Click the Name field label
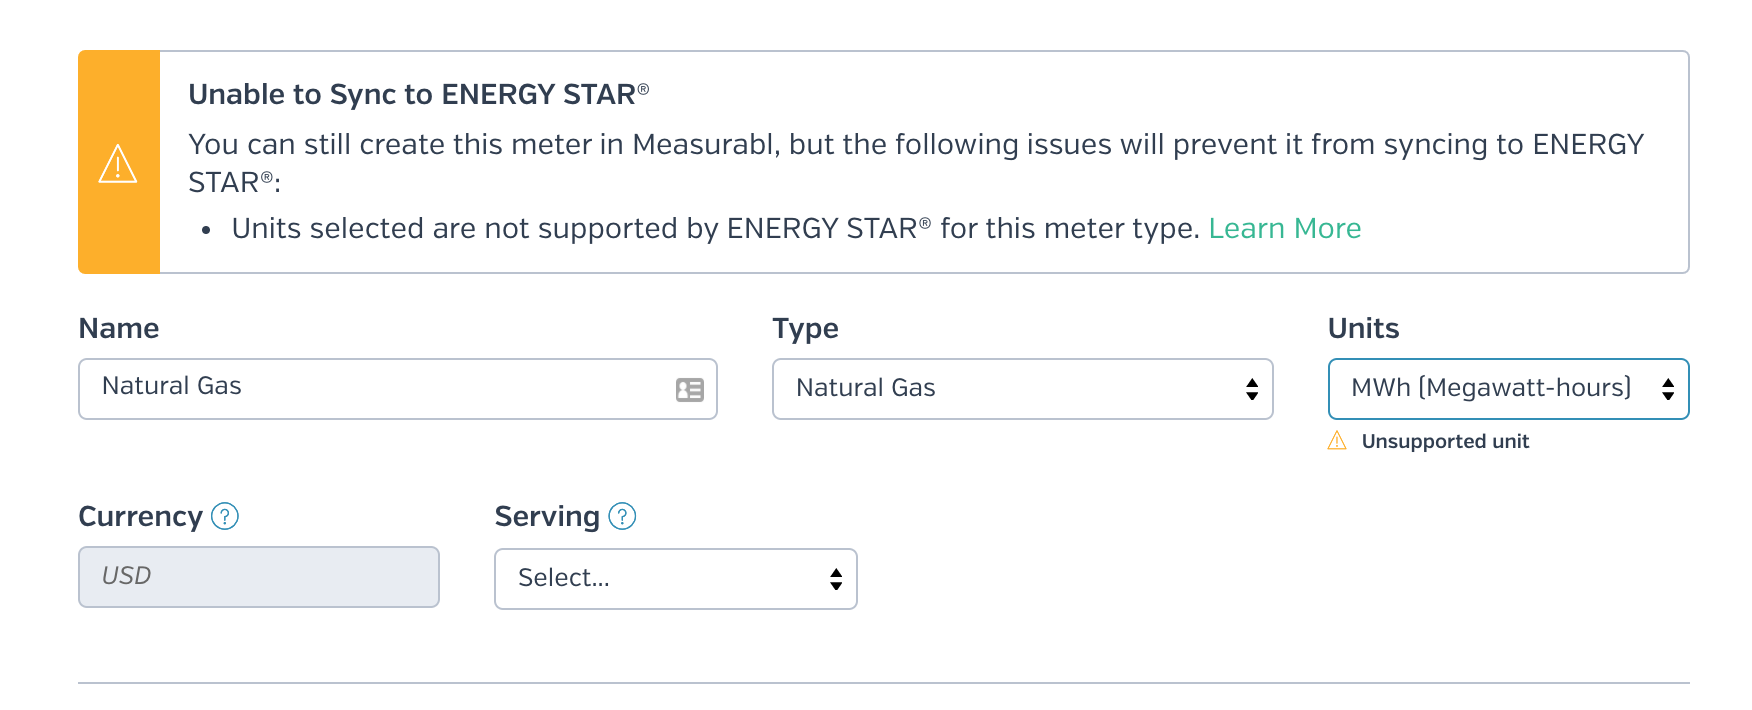The image size is (1752, 710). (119, 328)
